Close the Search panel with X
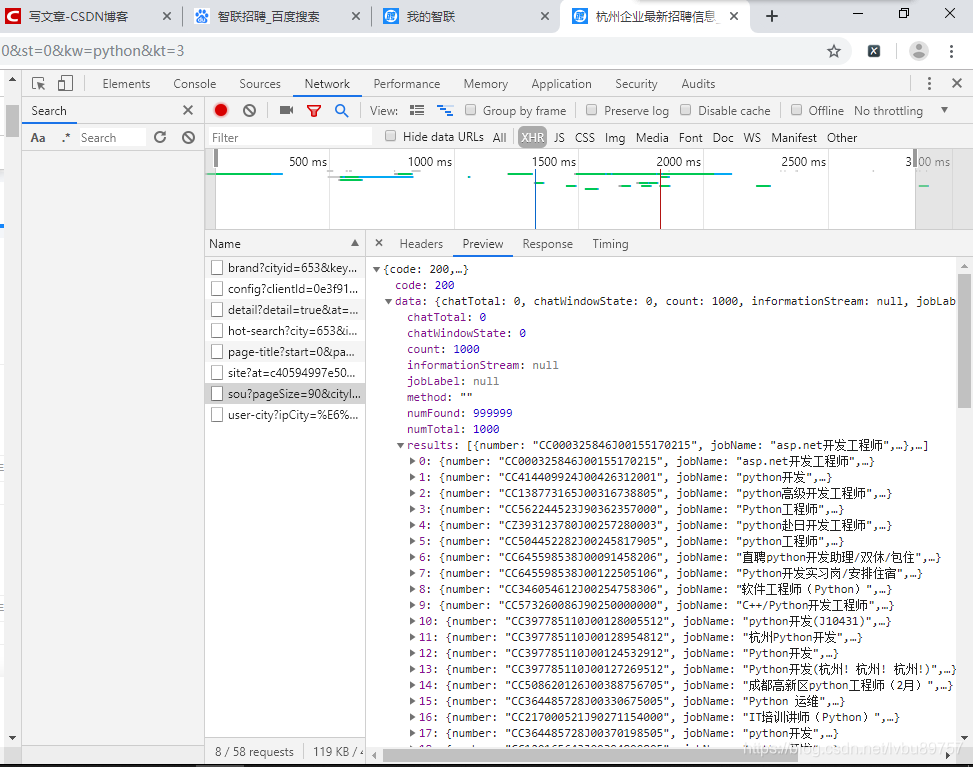Viewport: 973px width, 767px height. pos(188,110)
